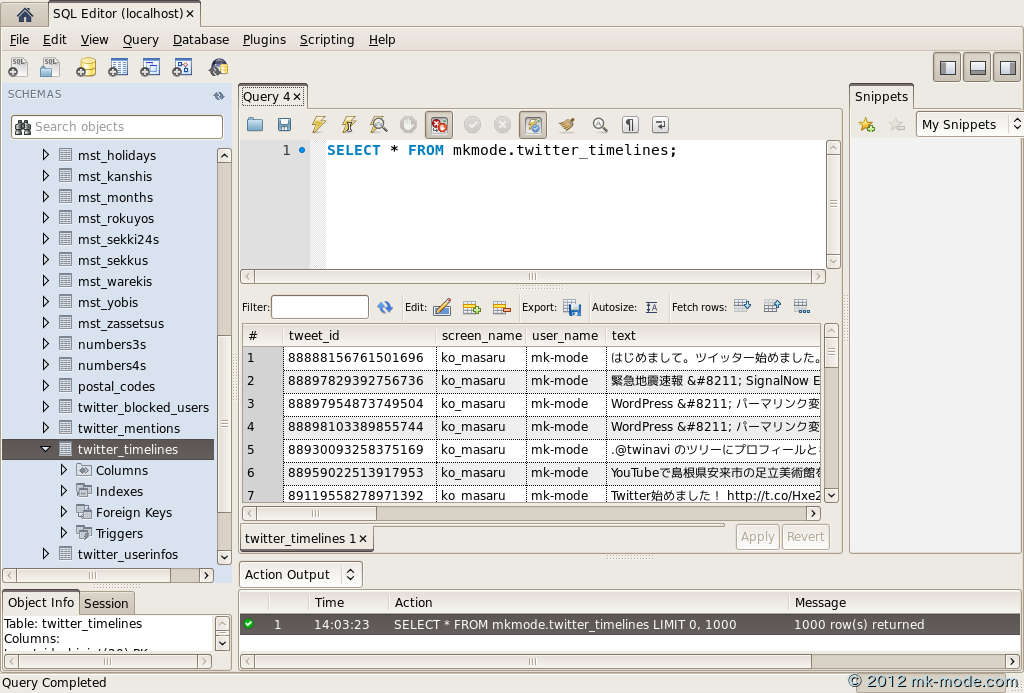Export the recordset to an external file
Image resolution: width=1024 pixels, height=693 pixels.
click(572, 307)
